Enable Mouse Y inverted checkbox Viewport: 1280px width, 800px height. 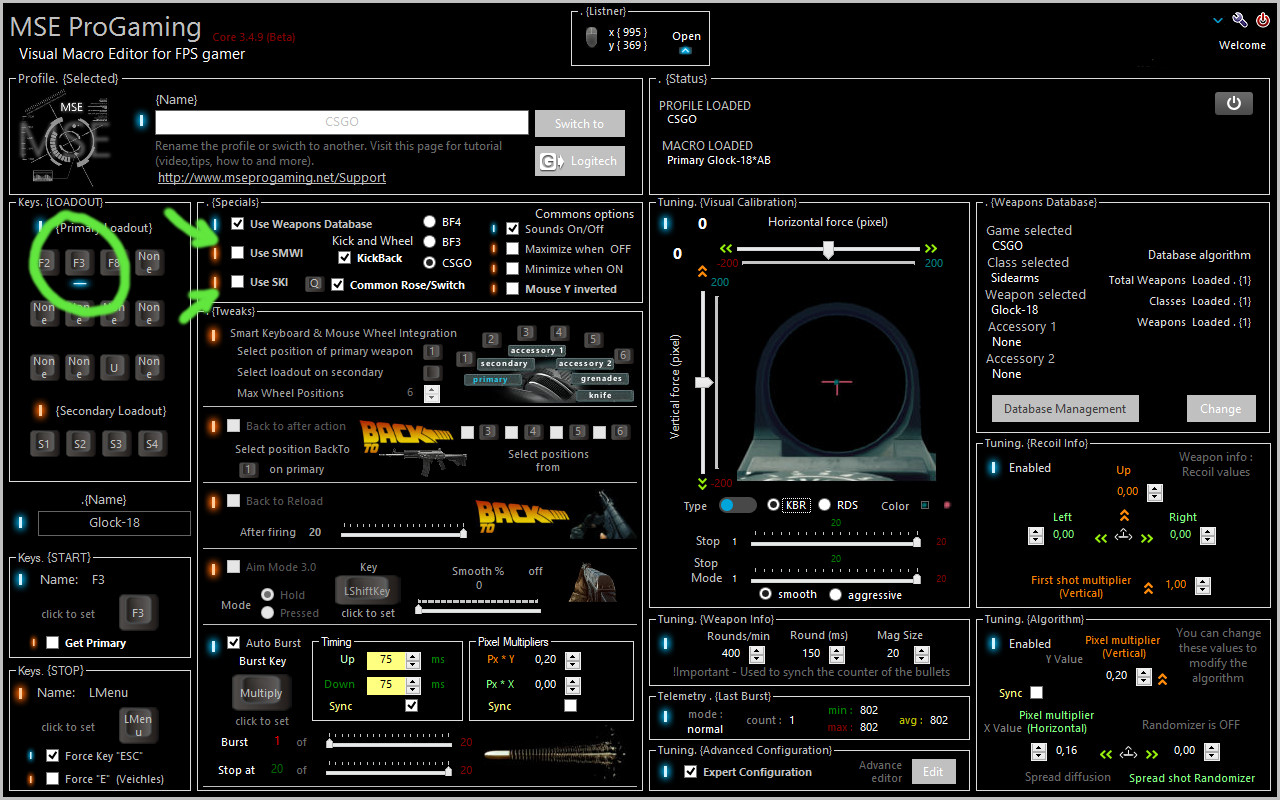coord(513,289)
